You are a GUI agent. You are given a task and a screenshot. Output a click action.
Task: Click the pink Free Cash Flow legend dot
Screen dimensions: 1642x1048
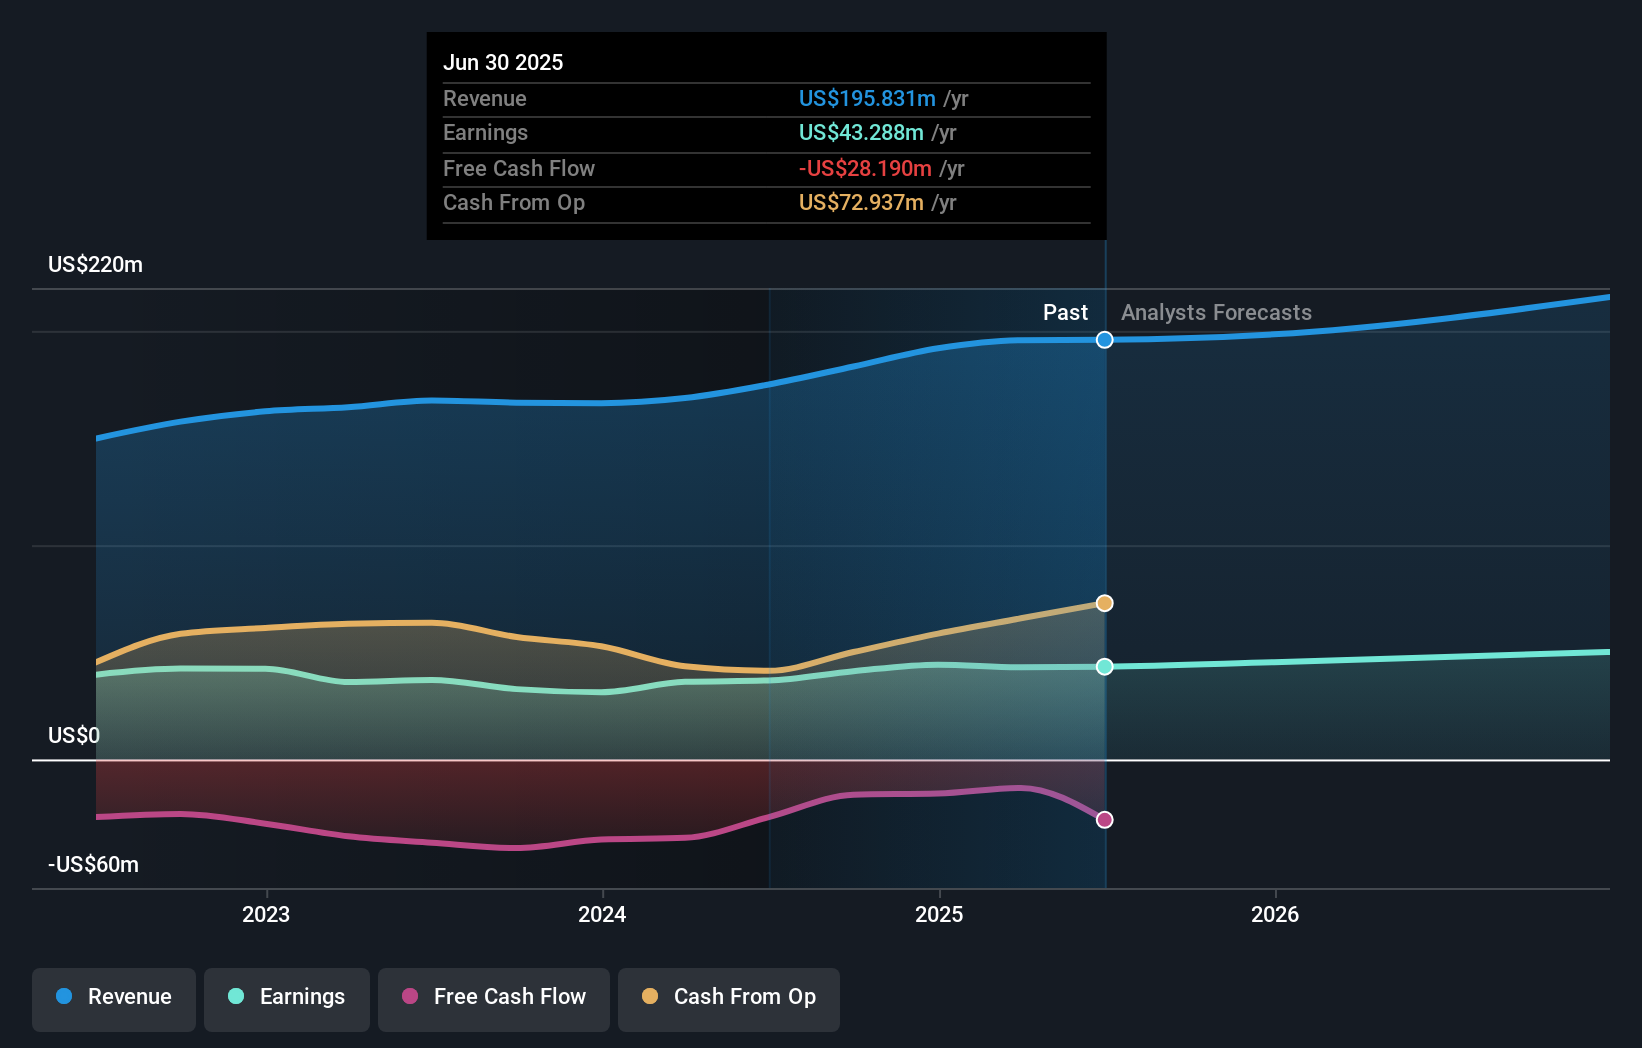point(410,997)
